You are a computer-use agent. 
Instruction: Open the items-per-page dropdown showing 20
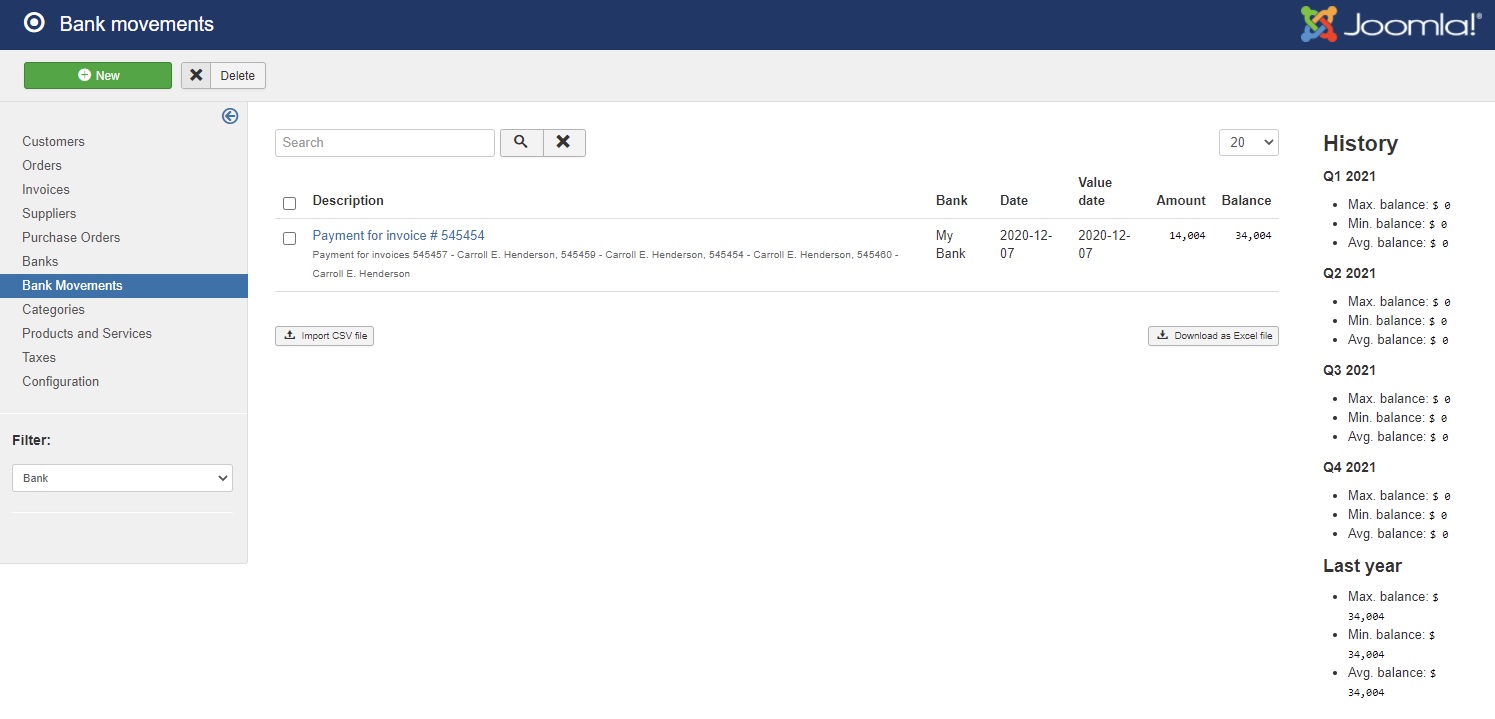pos(1247,142)
